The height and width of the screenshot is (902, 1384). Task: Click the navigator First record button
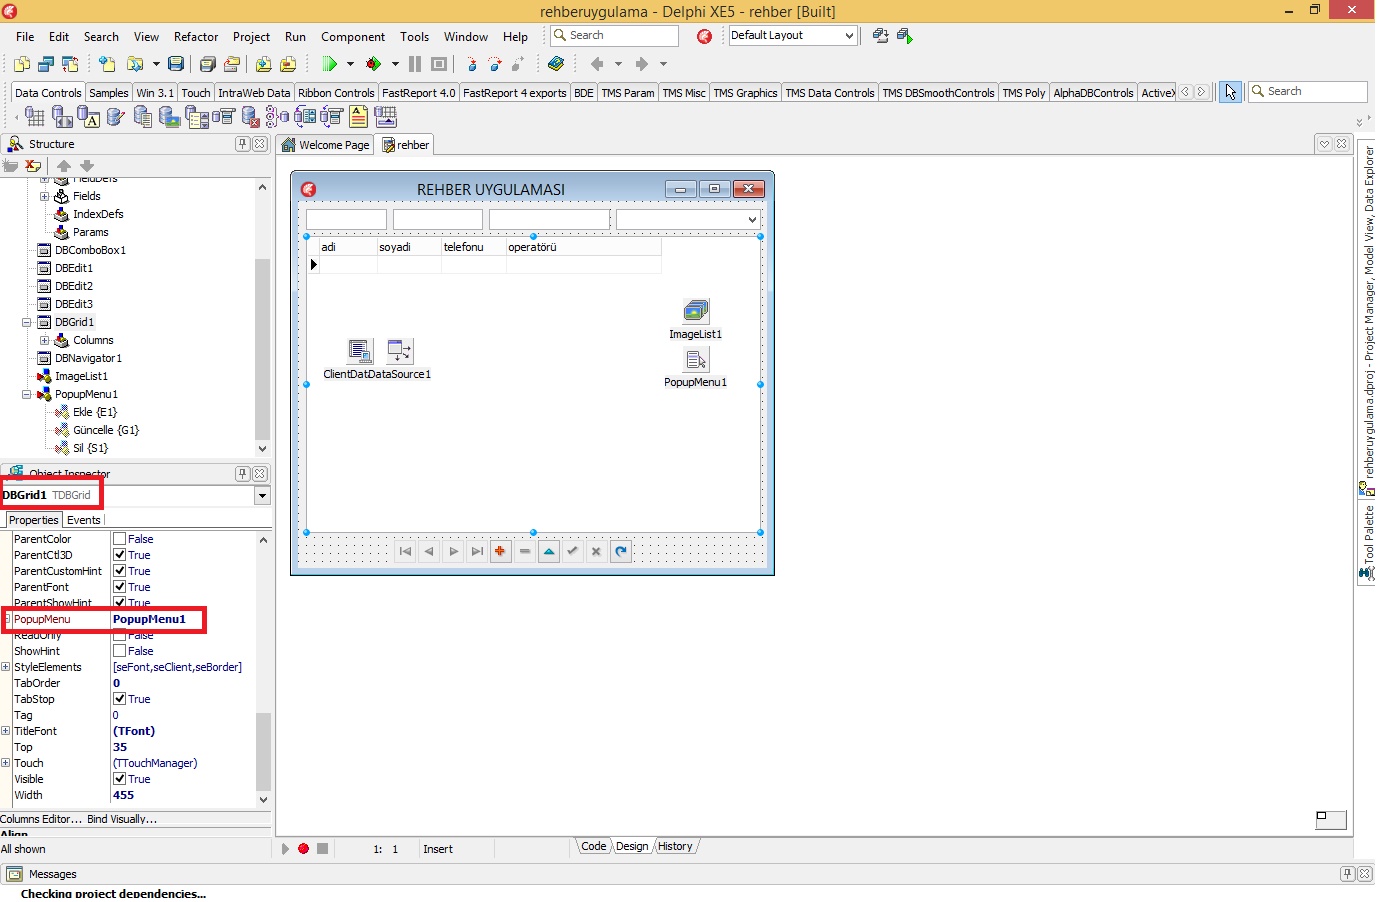[x=405, y=551]
